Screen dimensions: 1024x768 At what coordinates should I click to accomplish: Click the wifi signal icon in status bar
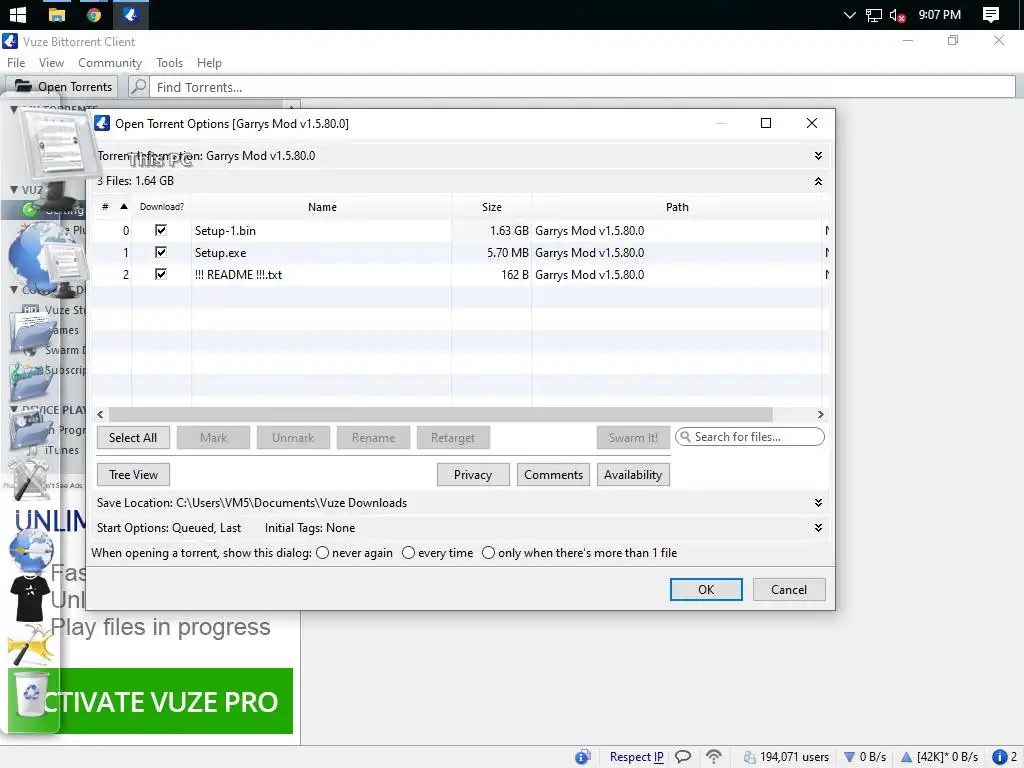pyautogui.click(x=714, y=756)
